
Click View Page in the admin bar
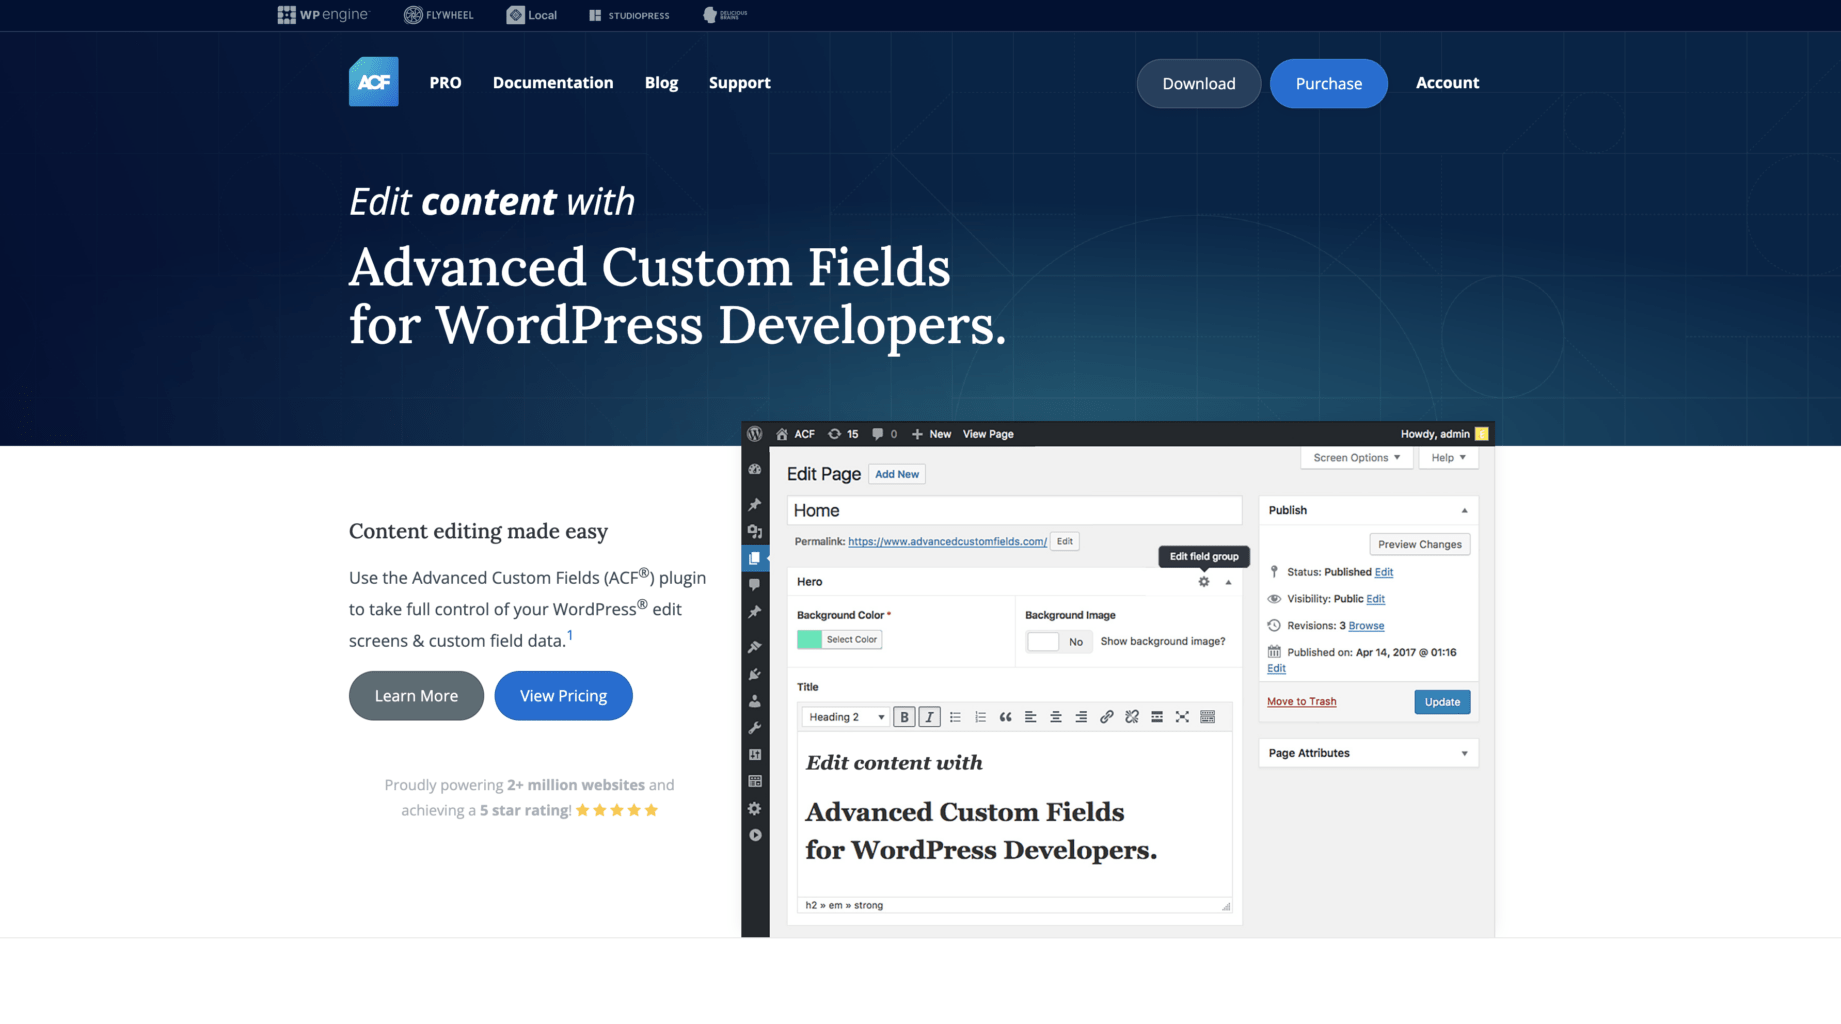[988, 434]
